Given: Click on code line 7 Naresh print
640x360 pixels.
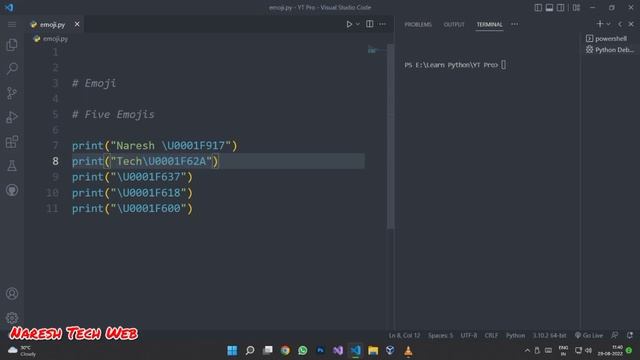Looking at the screenshot, I should tap(154, 146).
